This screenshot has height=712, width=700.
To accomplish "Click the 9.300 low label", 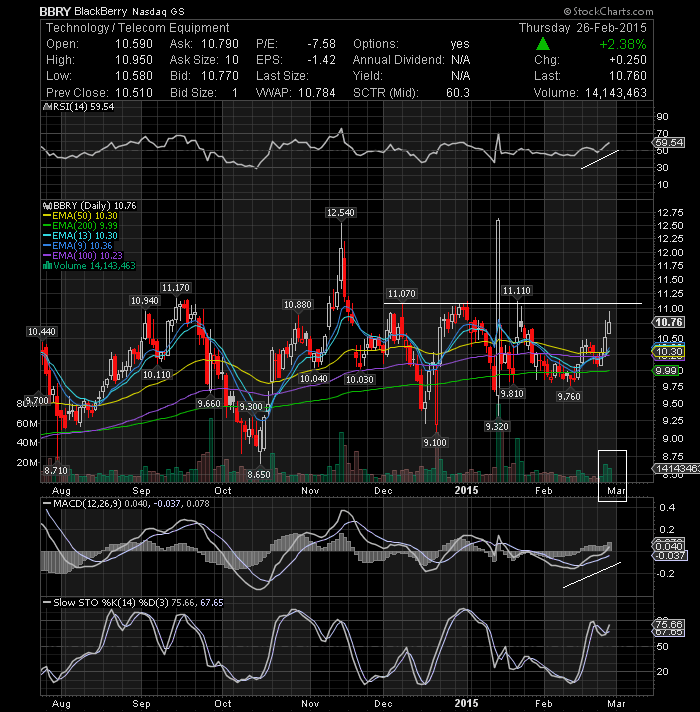I will (x=251, y=407).
